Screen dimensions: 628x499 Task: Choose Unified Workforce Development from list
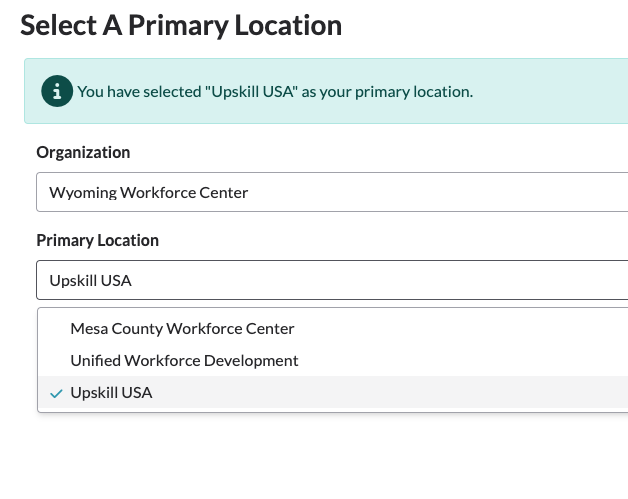point(184,360)
